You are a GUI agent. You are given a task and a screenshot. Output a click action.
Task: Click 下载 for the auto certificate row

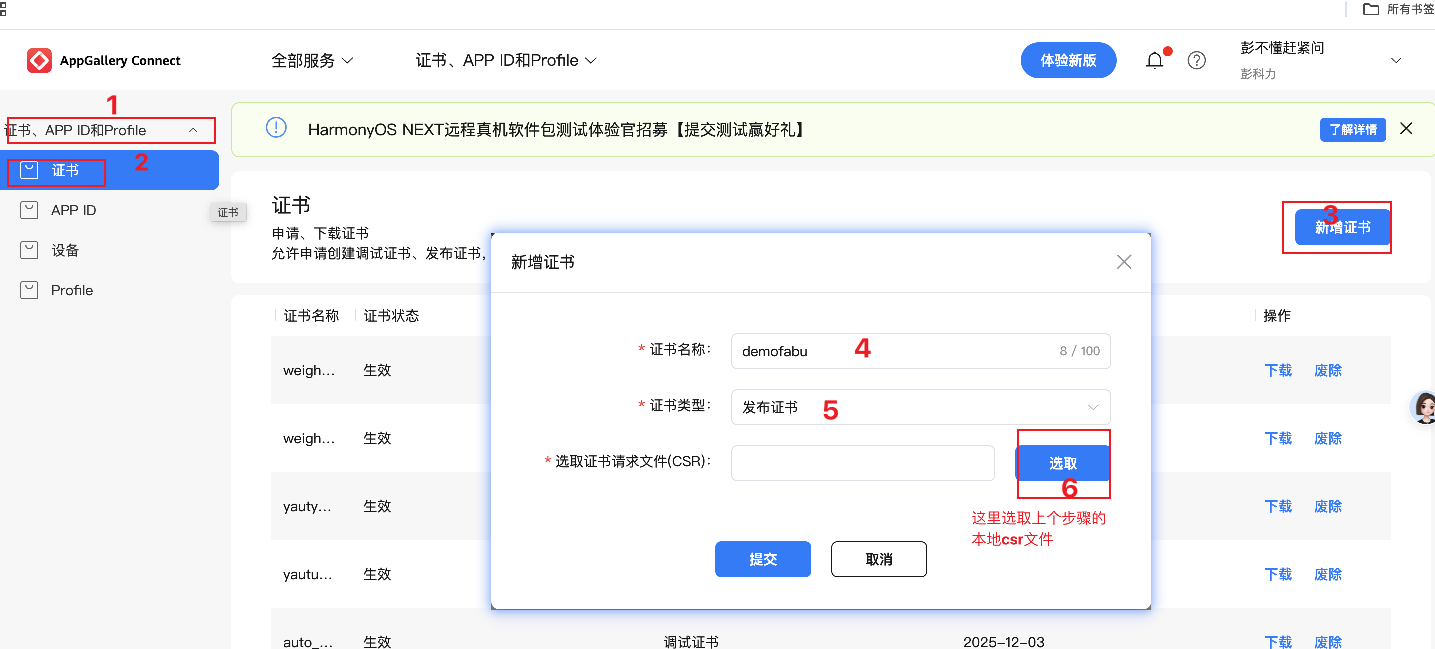tap(1278, 641)
